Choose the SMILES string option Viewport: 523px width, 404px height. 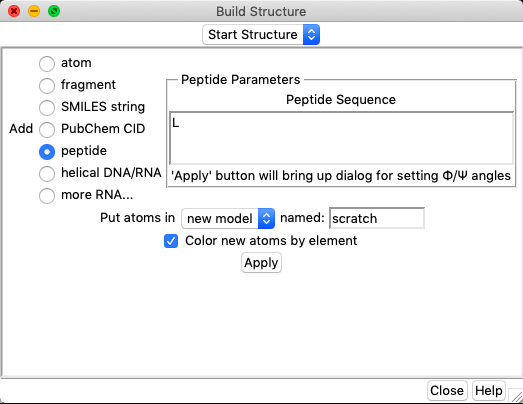point(47,107)
